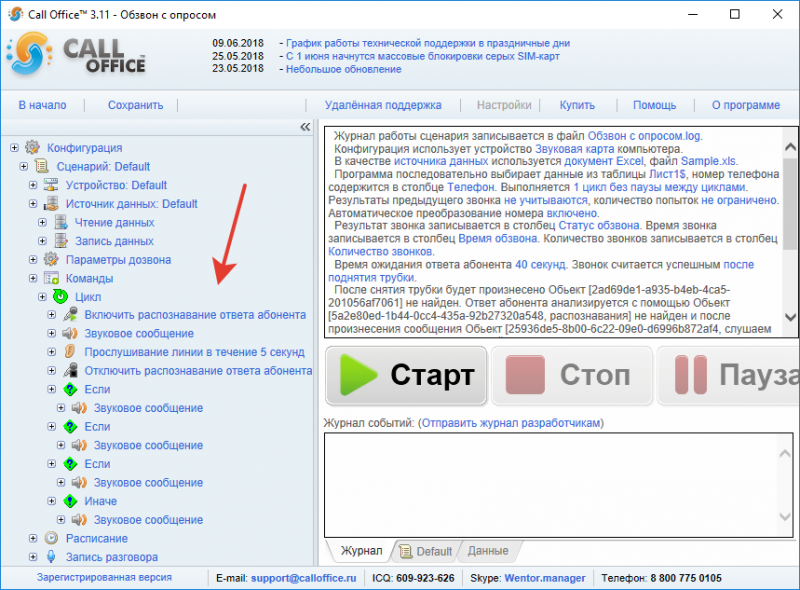Click the icon beside Отключить распознавание ответа абонента

click(70, 371)
